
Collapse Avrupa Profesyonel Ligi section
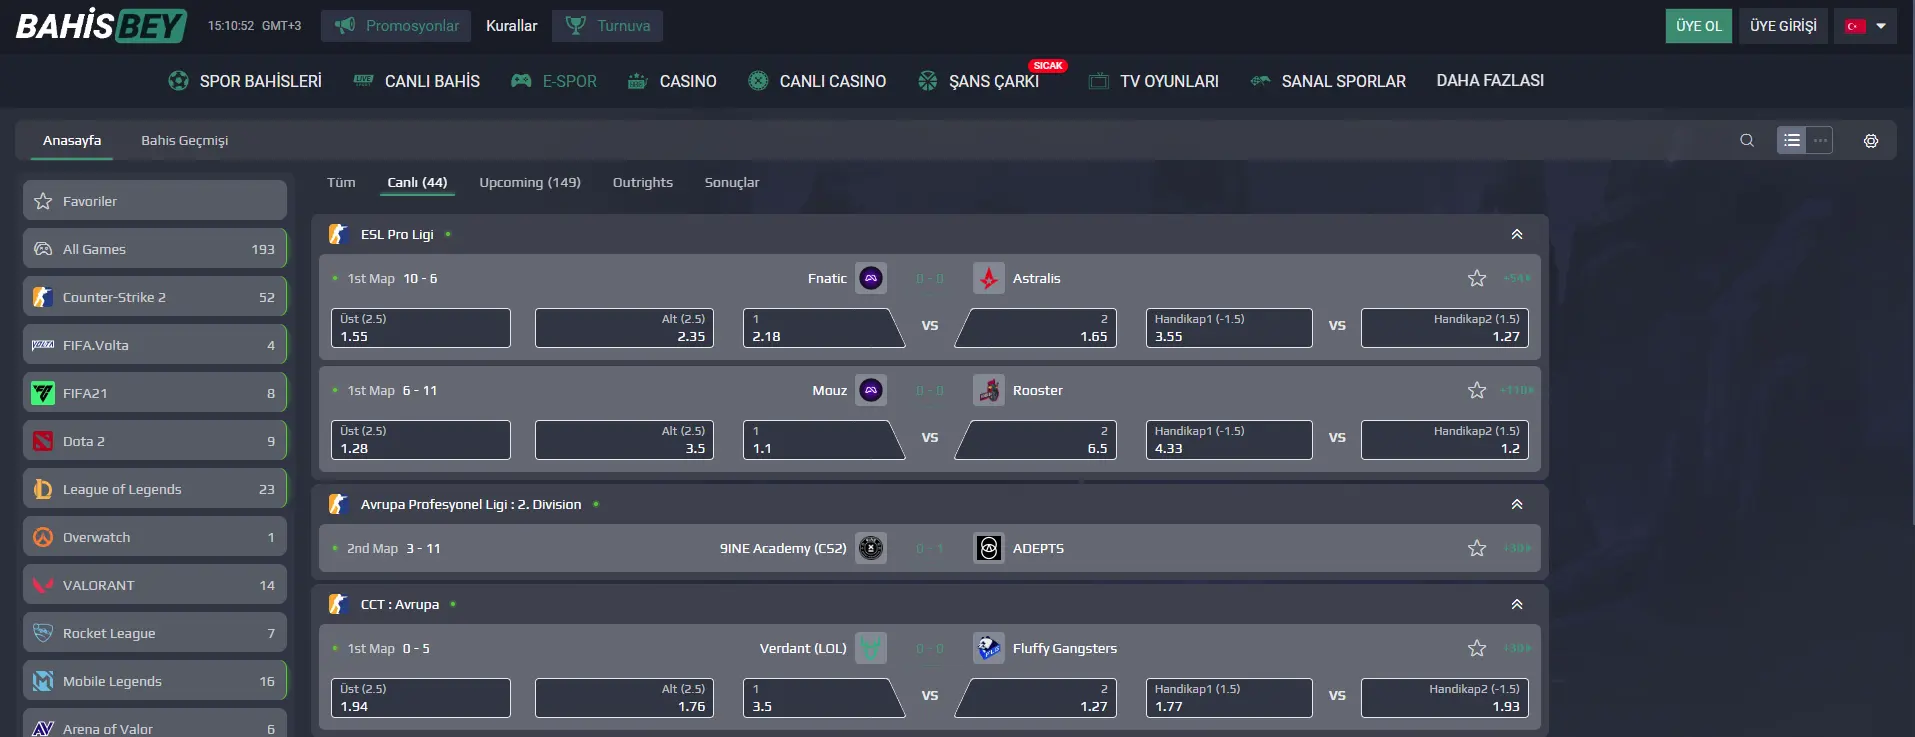click(1517, 504)
